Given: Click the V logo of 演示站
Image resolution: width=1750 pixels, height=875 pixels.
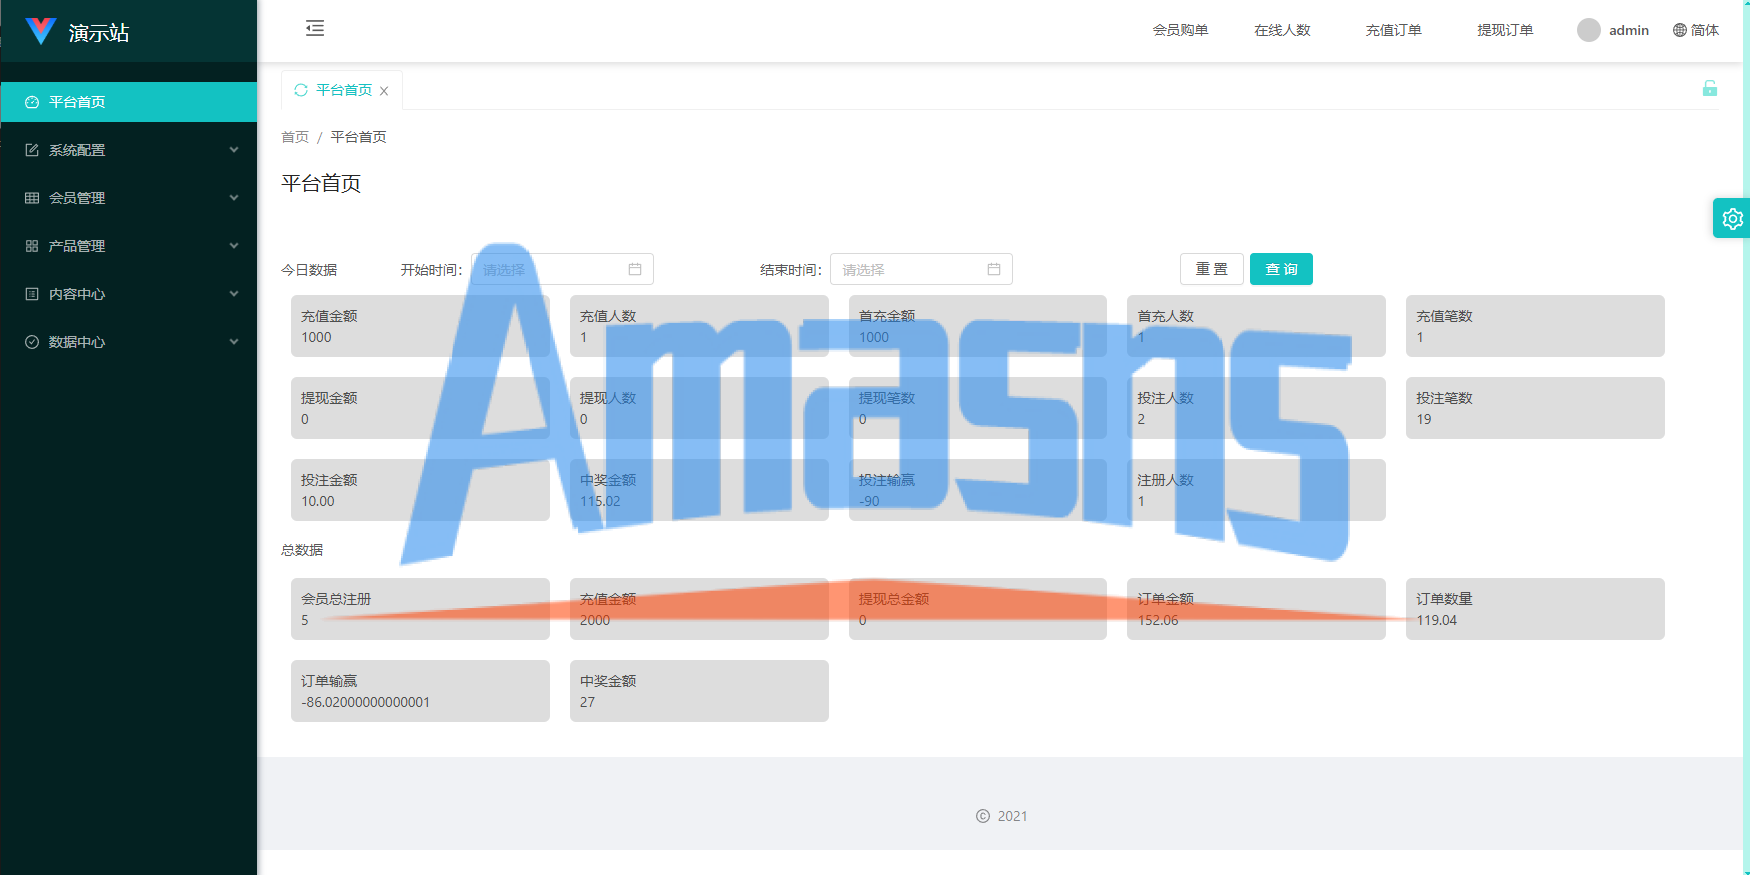Looking at the screenshot, I should tap(40, 31).
